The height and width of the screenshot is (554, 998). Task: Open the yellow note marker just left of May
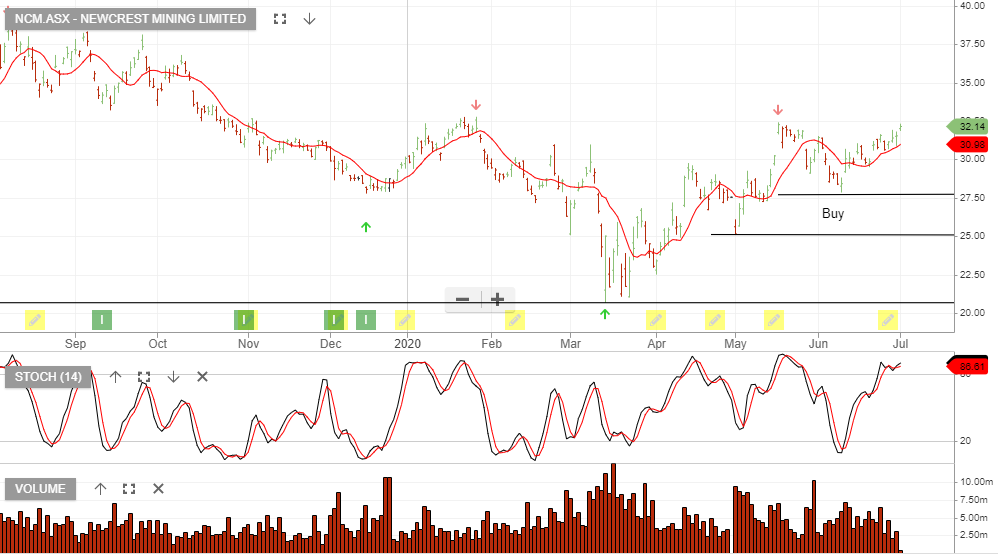(x=715, y=320)
